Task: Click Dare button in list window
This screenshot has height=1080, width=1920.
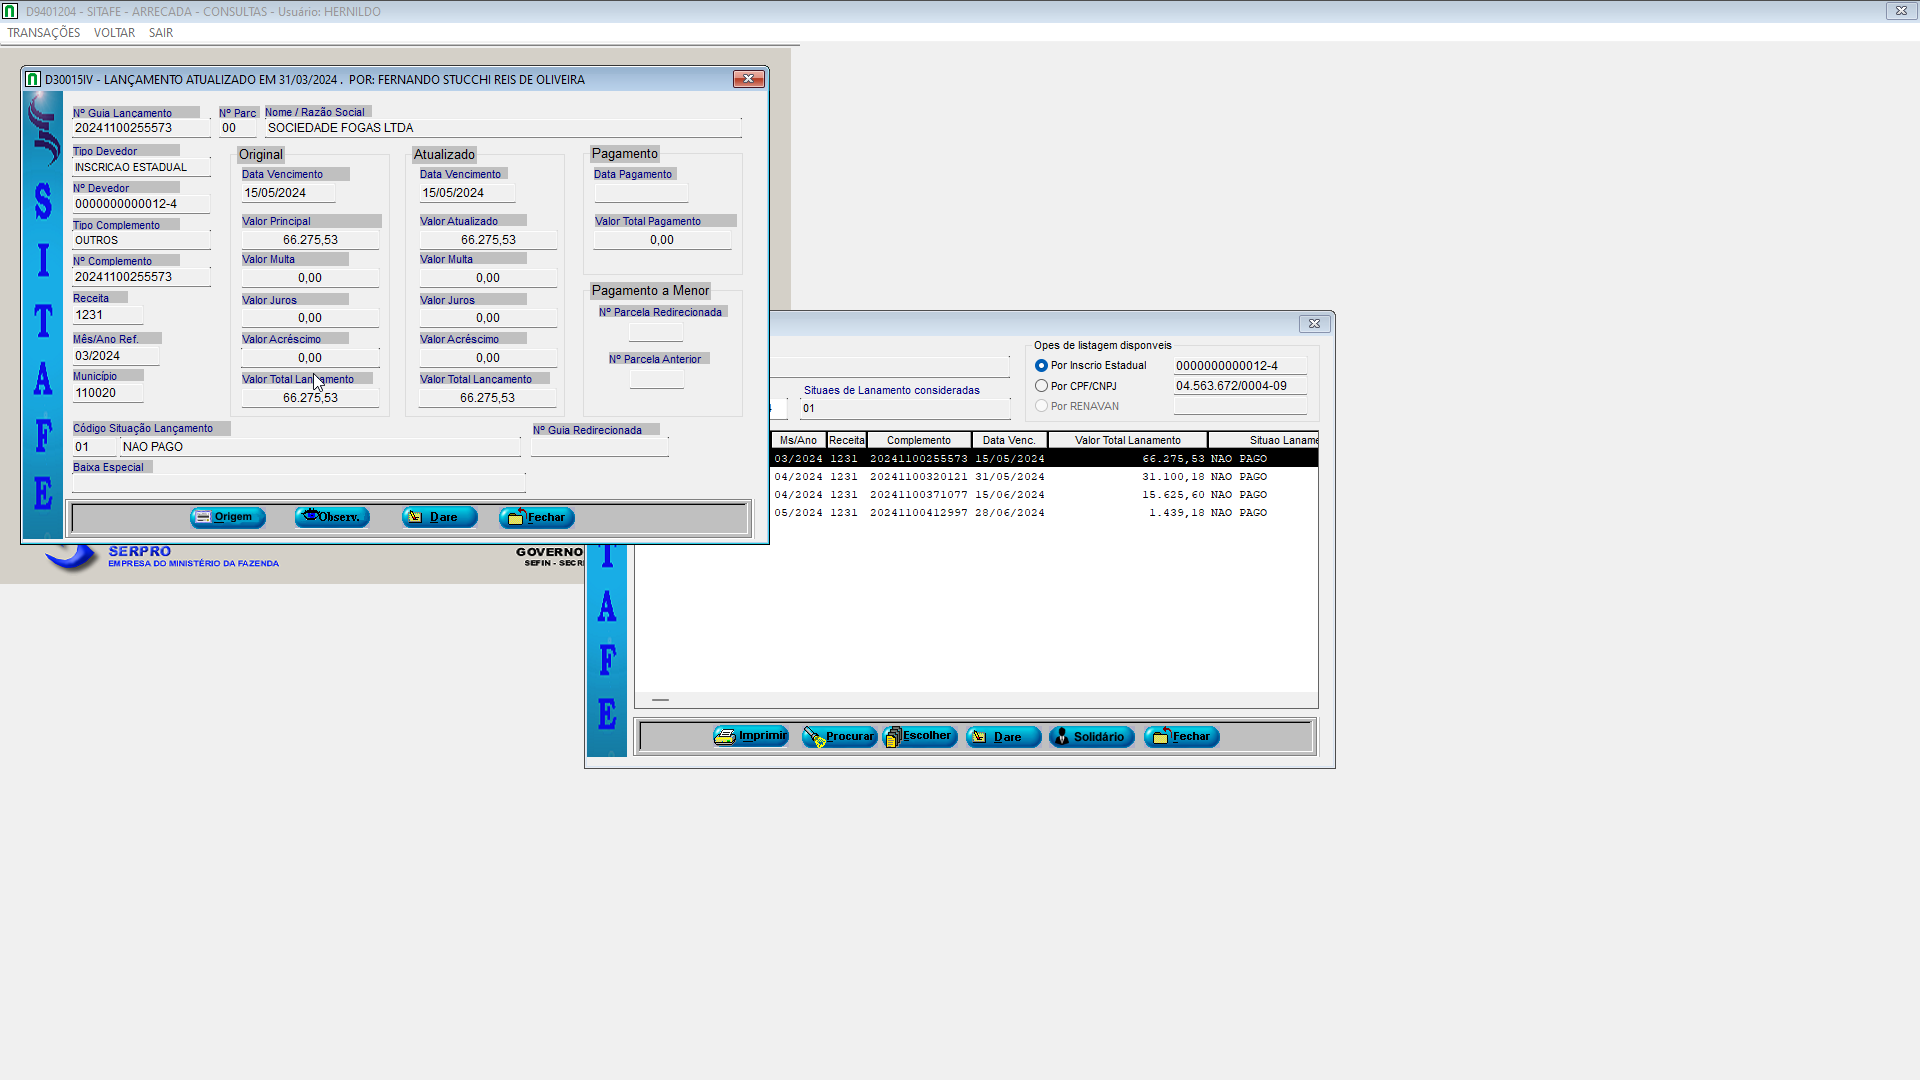Action: point(1003,736)
